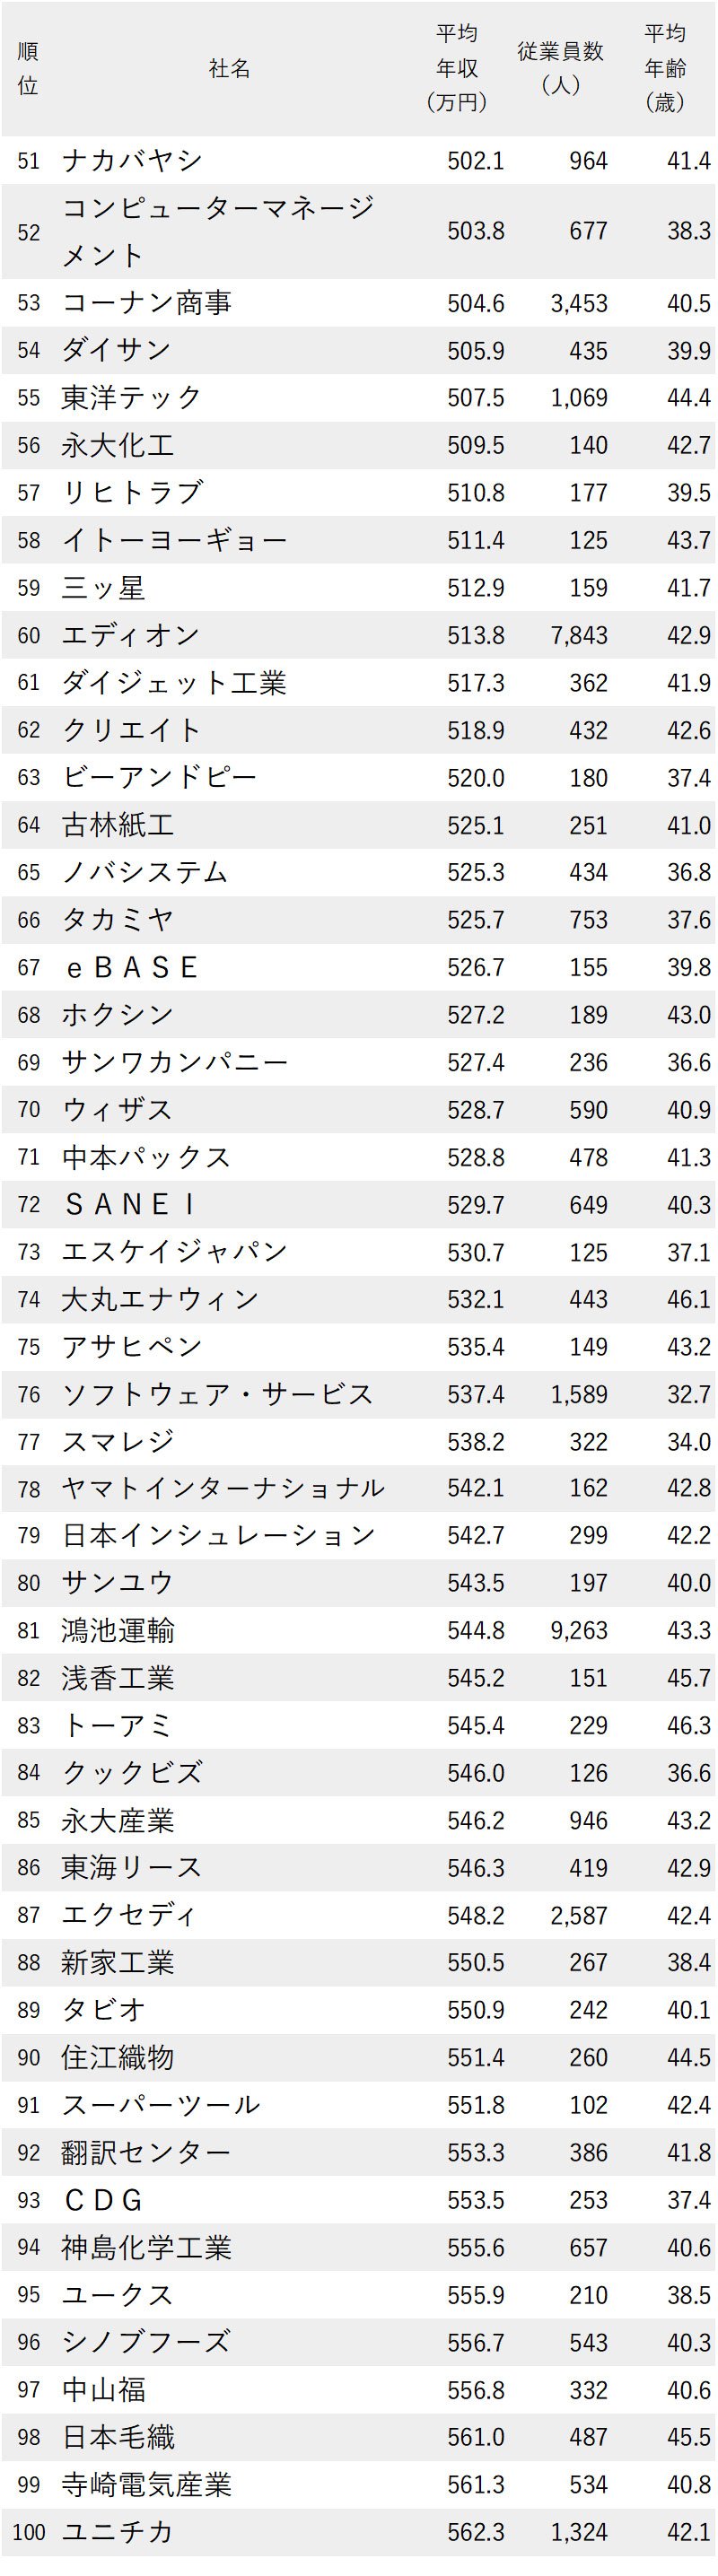The height and width of the screenshot is (2576, 718).
Task: Click the 社名 column header
Action: point(230,68)
